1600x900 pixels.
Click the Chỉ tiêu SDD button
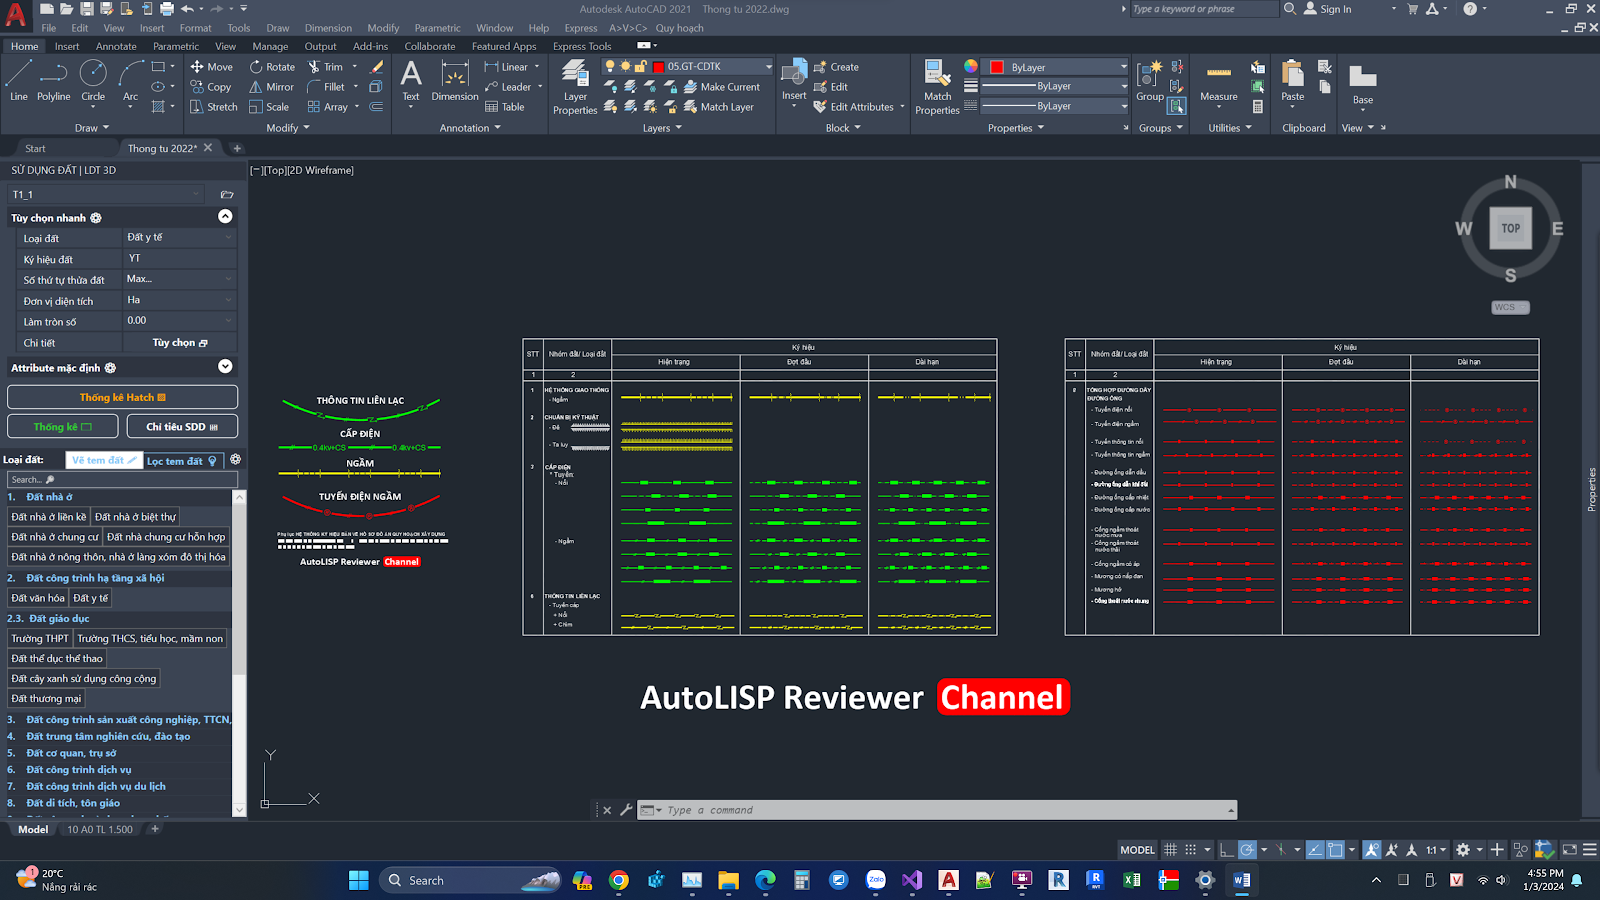coord(182,426)
